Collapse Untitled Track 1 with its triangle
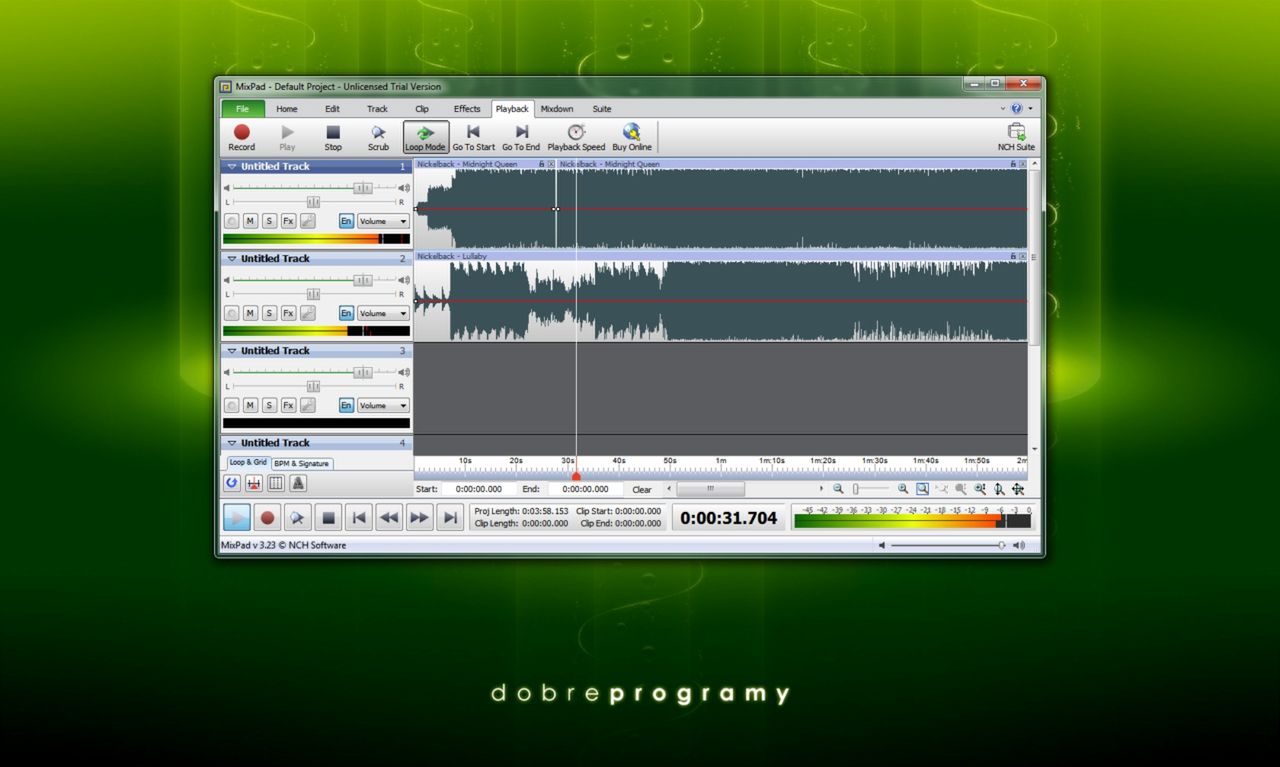 (232, 167)
